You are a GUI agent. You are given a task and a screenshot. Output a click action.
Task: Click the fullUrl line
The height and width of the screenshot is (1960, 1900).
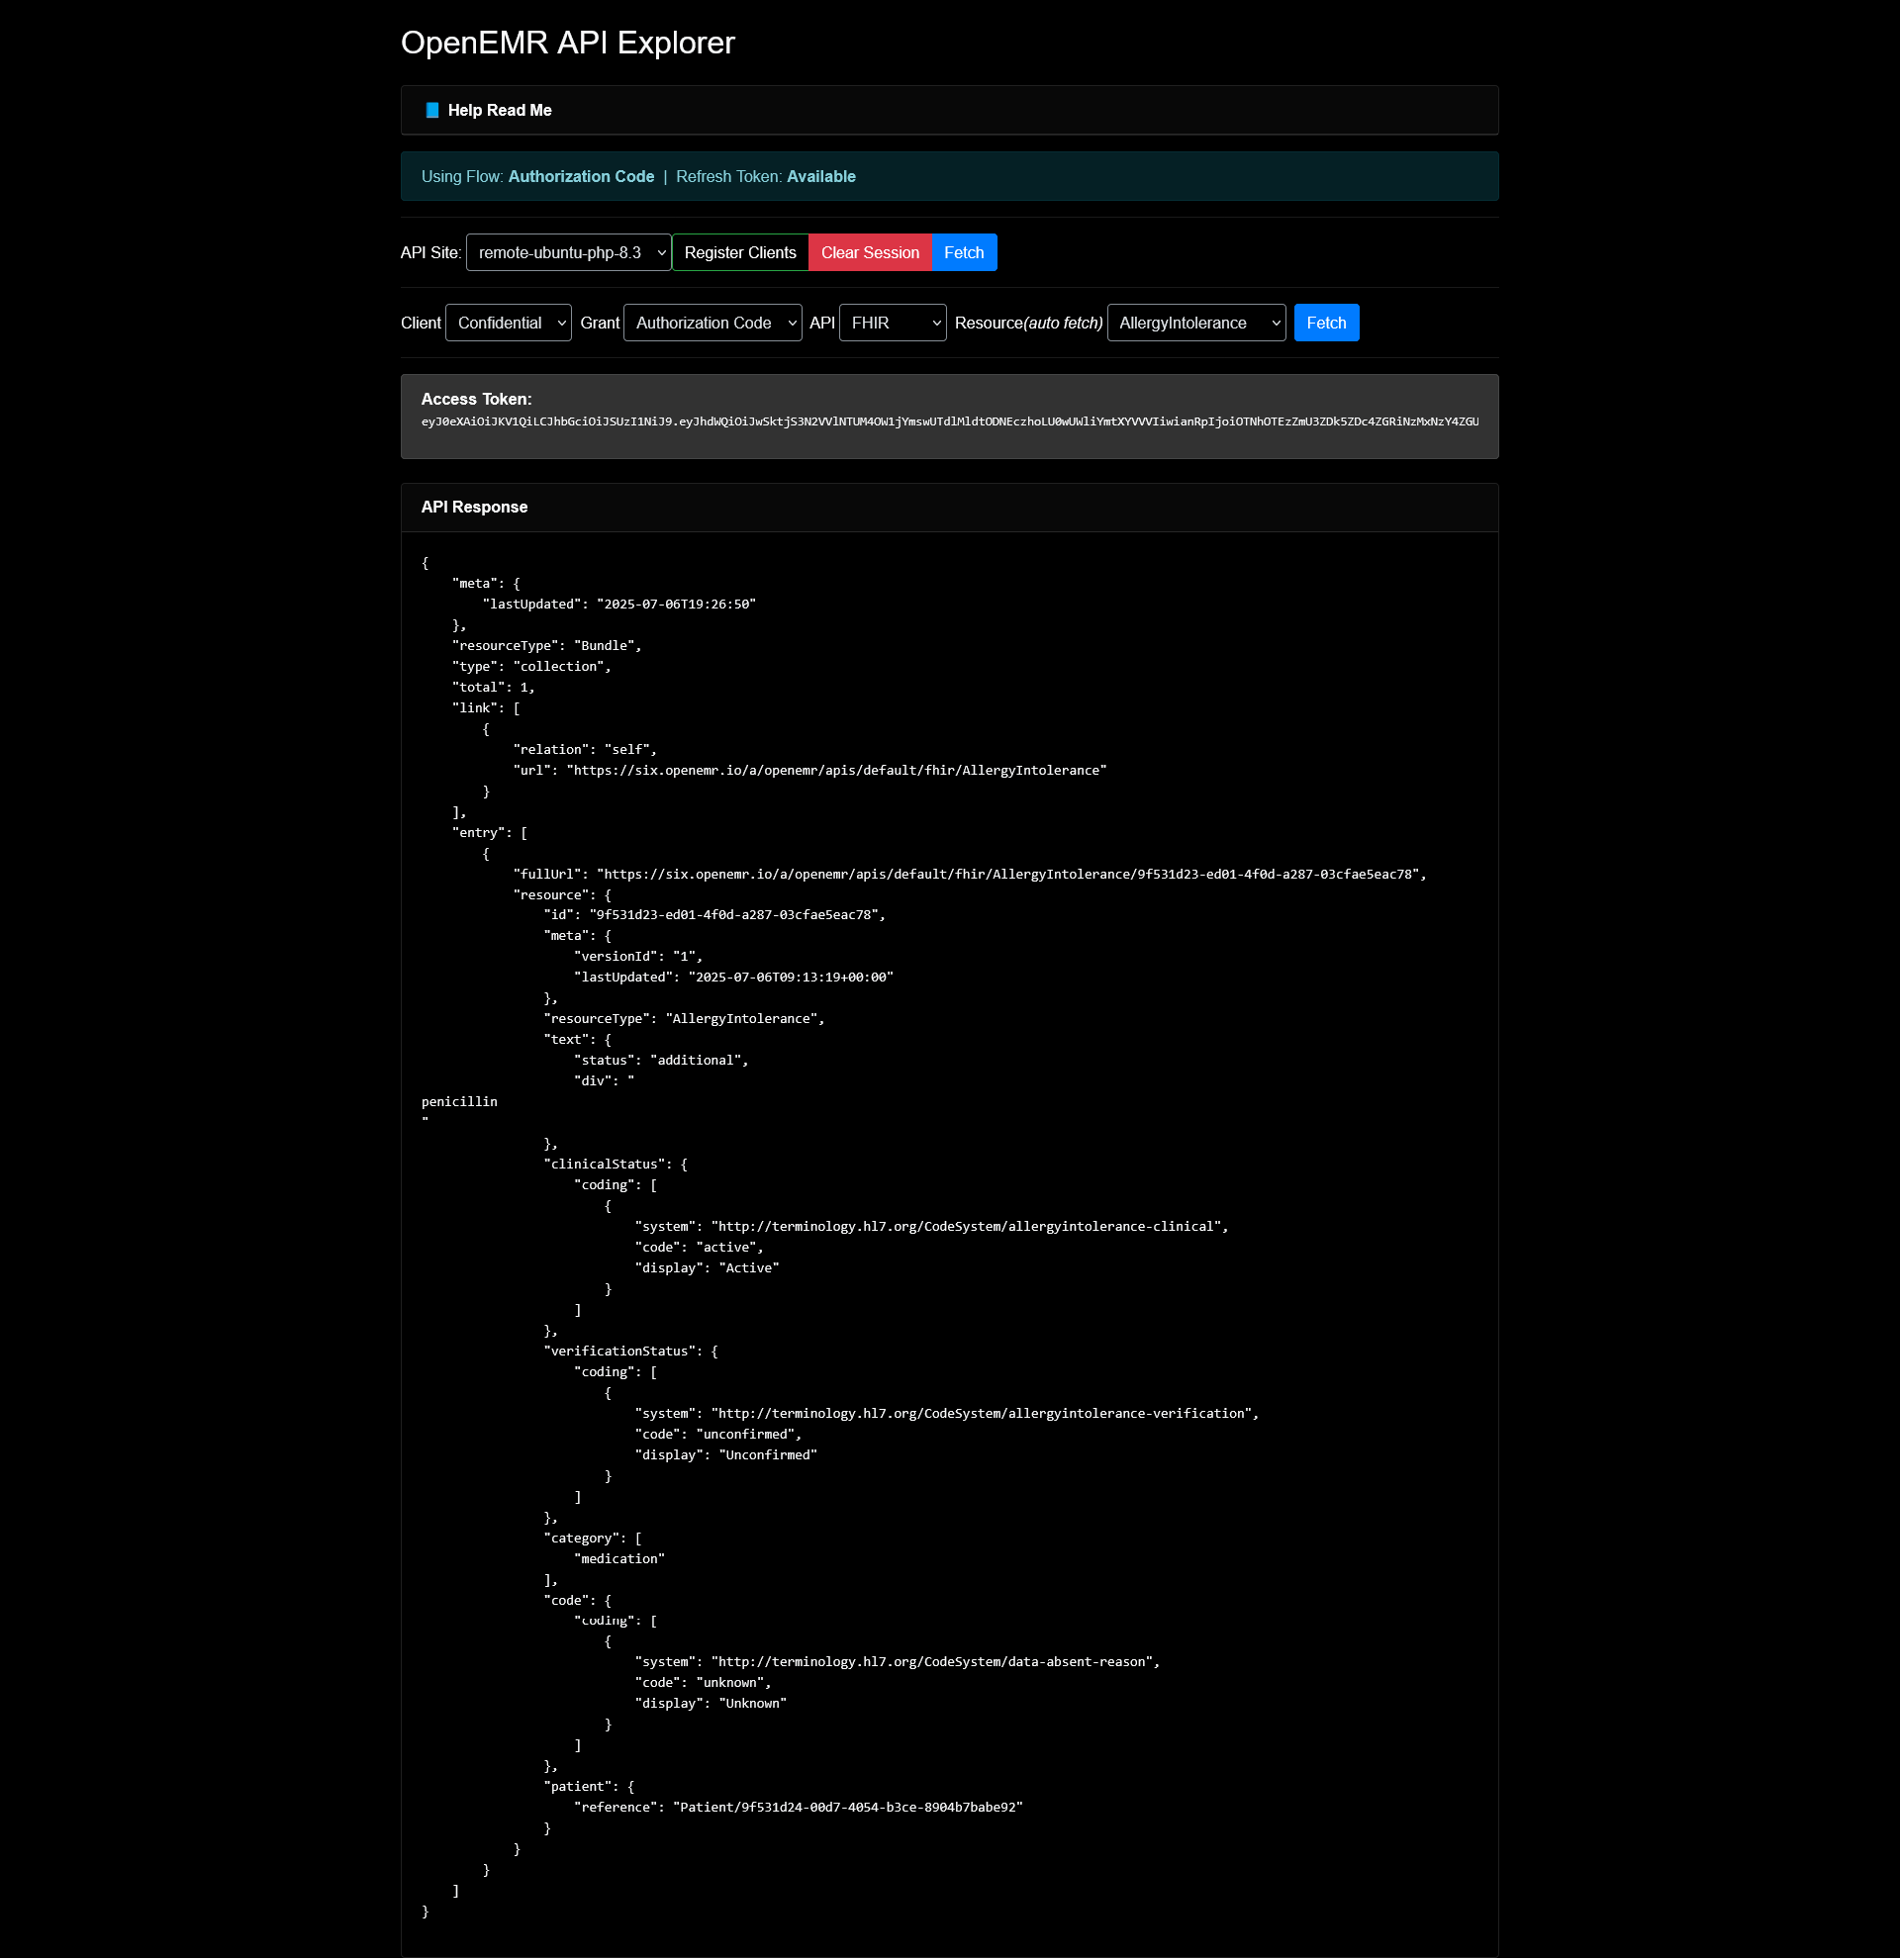[x=970, y=875]
